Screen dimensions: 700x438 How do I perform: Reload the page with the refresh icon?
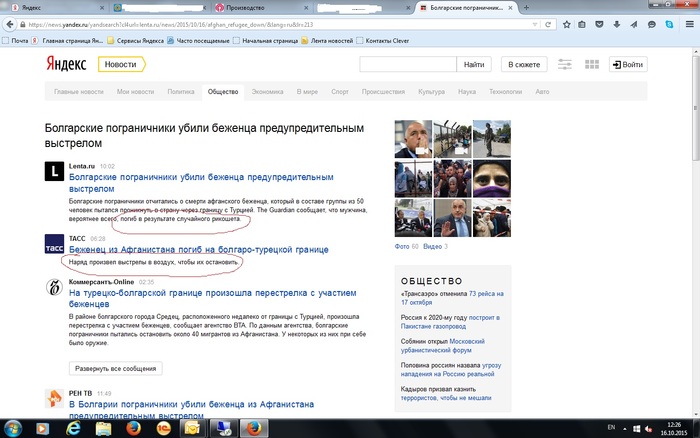[x=548, y=25]
